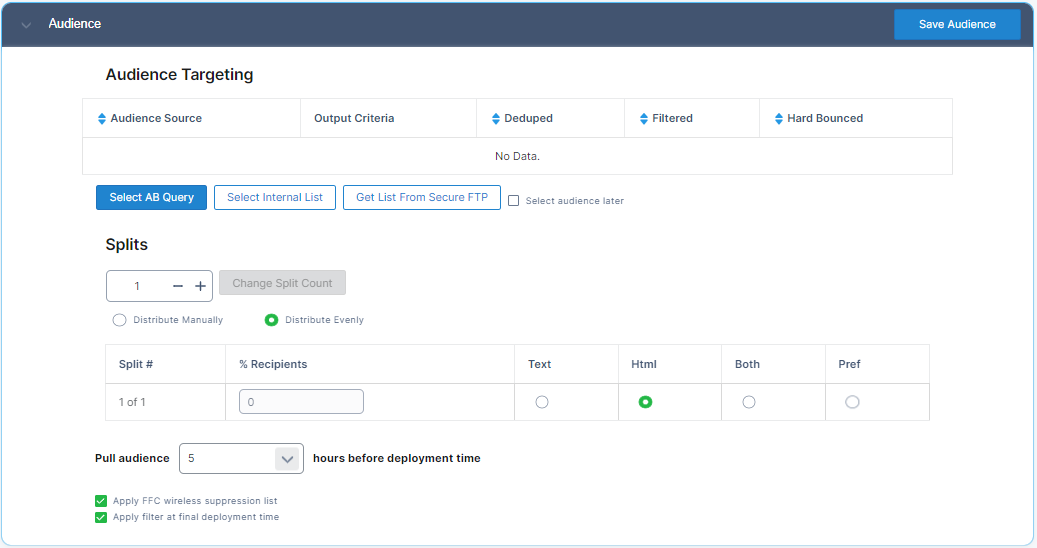1037x548 pixels.
Task: Select Text format for split 1
Action: pos(542,402)
